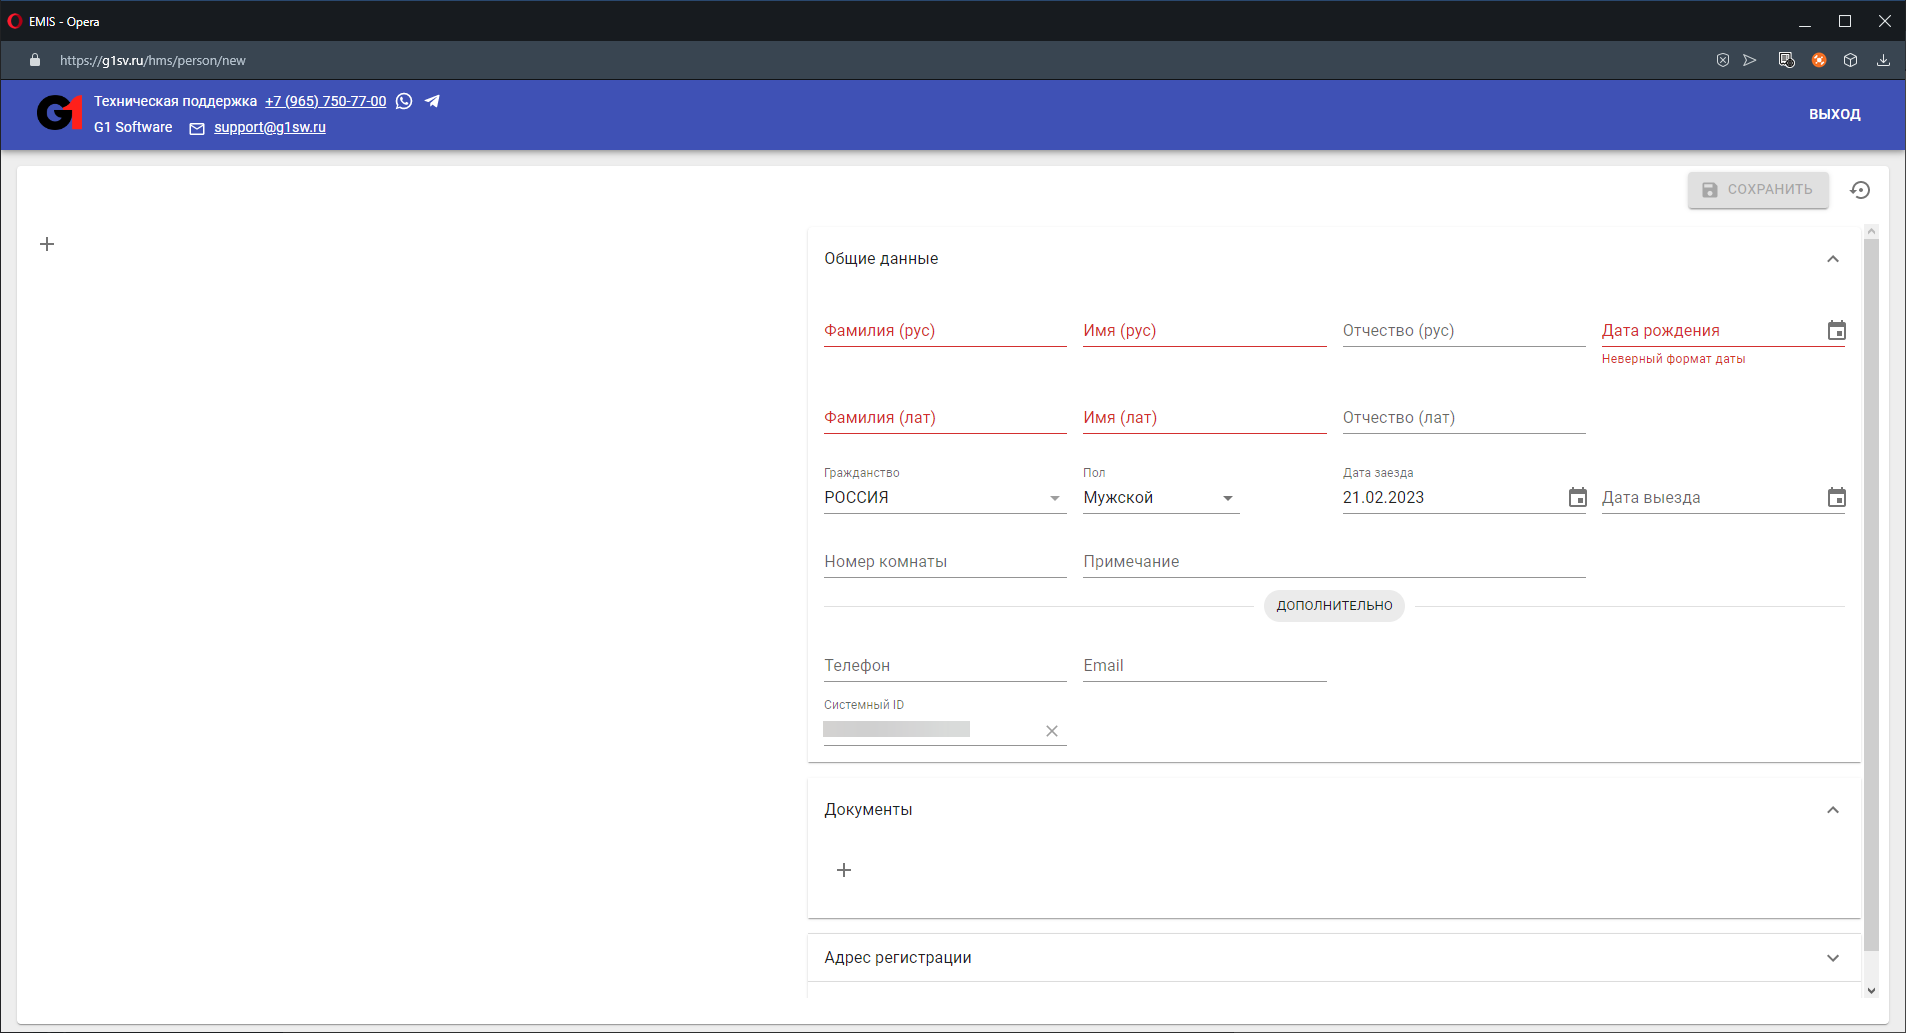This screenshot has width=1906, height=1033.
Task: Click the form panel scrollbar thumb
Action: 1871,595
